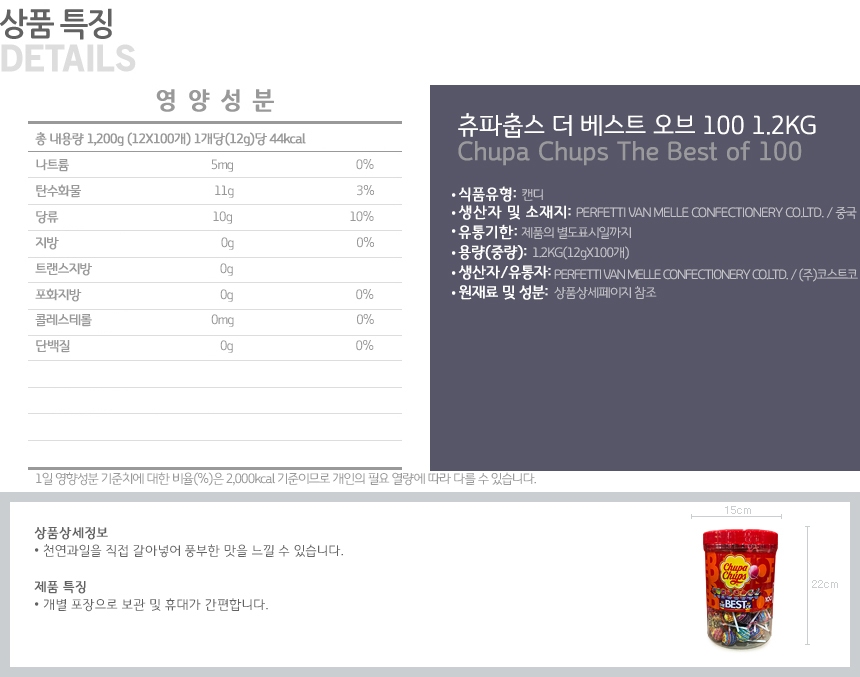The height and width of the screenshot is (677, 860).
Task: Click the 탄수화물 row label
Action: coord(57,191)
